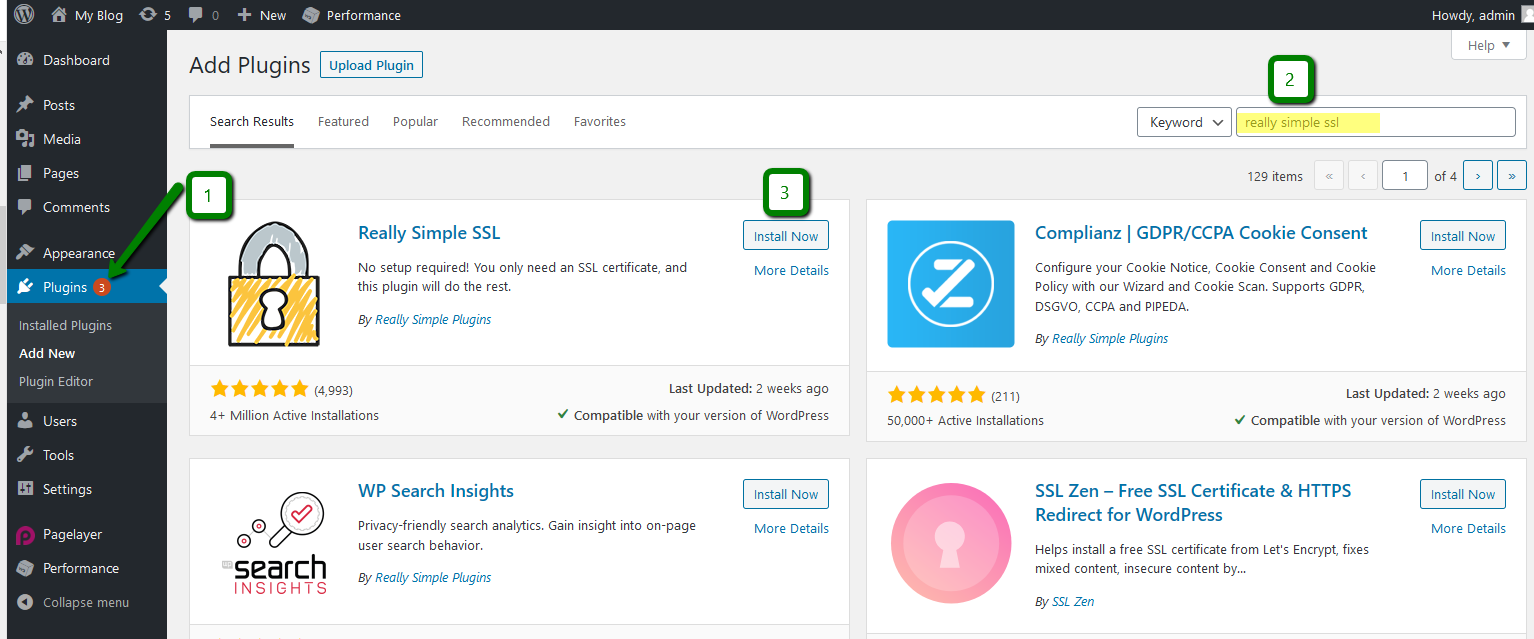1534x639 pixels.
Task: Open the WordPress logo menu
Action: coord(24,15)
